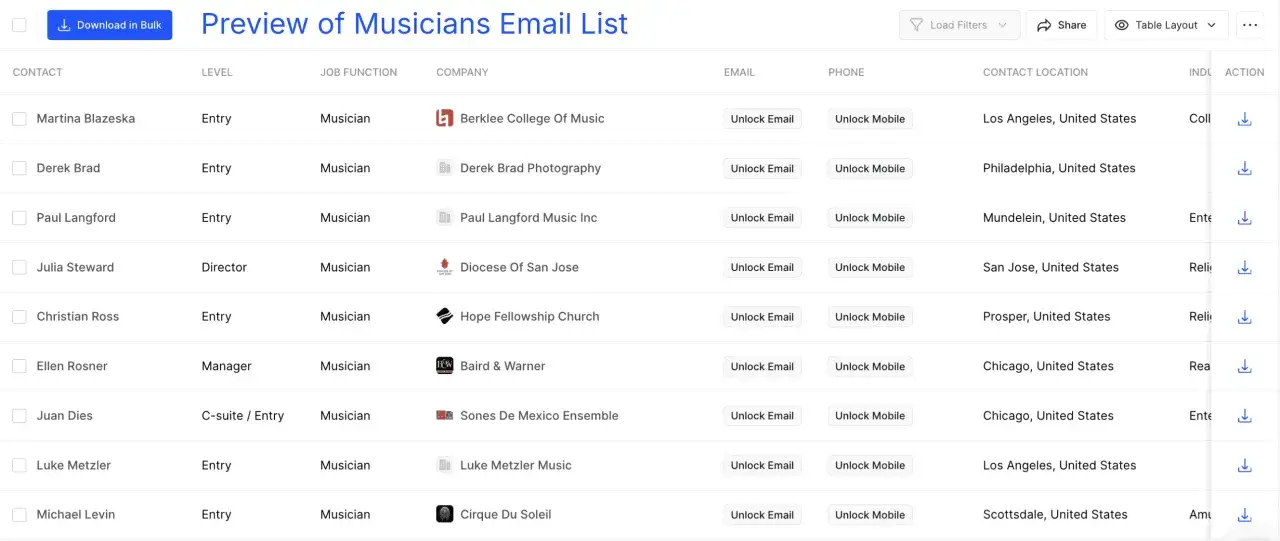Select Julia Steward's row checkbox
Viewport: 1280px width, 541px height.
[x=19, y=267]
